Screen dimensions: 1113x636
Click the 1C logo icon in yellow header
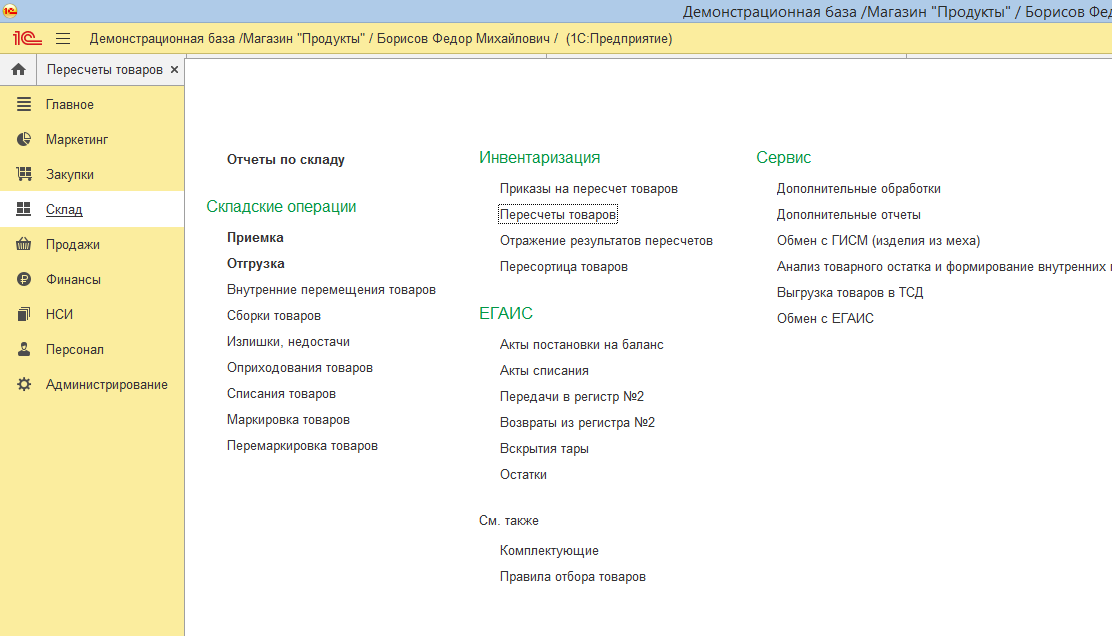click(x=27, y=38)
